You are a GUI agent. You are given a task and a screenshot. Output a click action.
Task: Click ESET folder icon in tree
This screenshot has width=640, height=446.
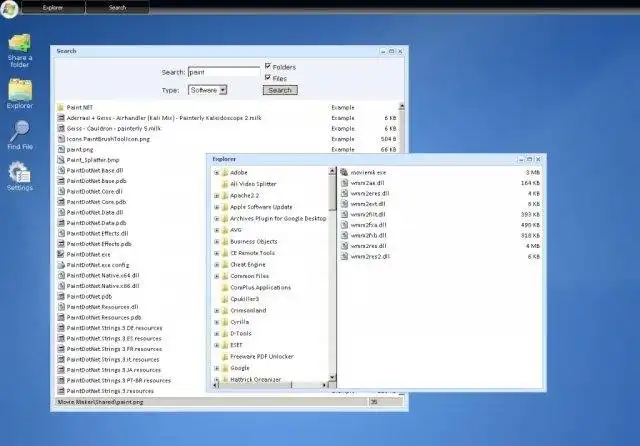pos(224,345)
